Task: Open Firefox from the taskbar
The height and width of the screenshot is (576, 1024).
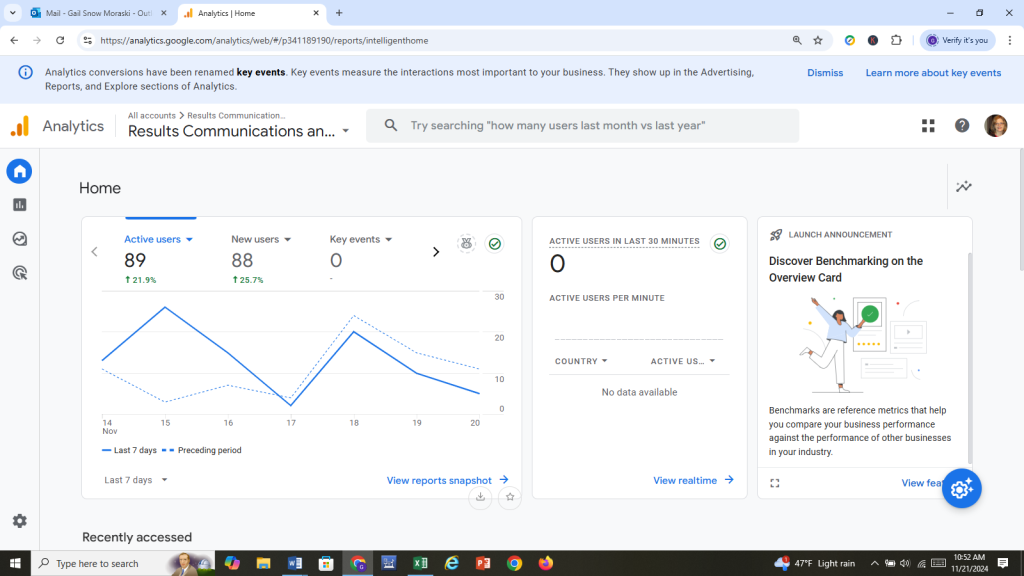Action: (545, 563)
